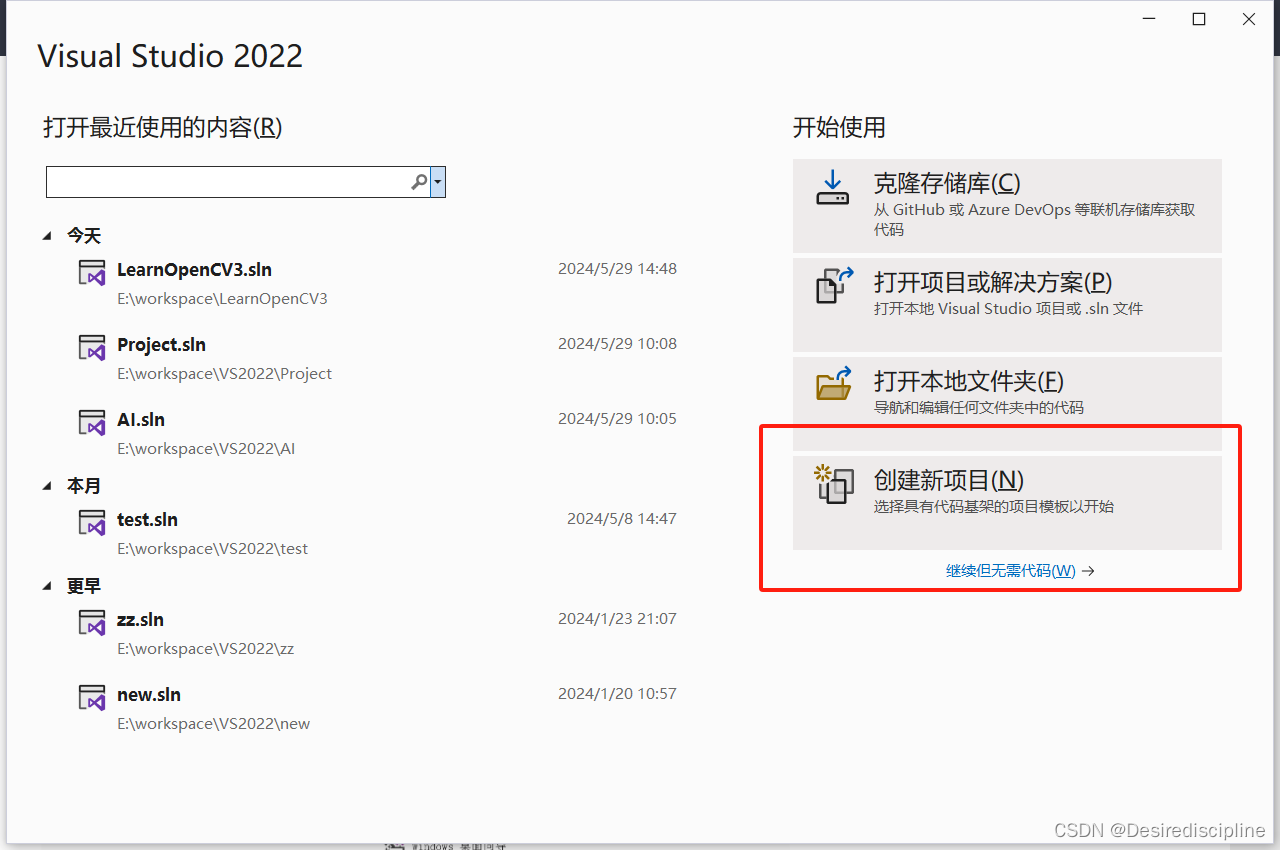Click the timestamp 2024/5/29 10:05
1280x850 pixels.
point(617,419)
